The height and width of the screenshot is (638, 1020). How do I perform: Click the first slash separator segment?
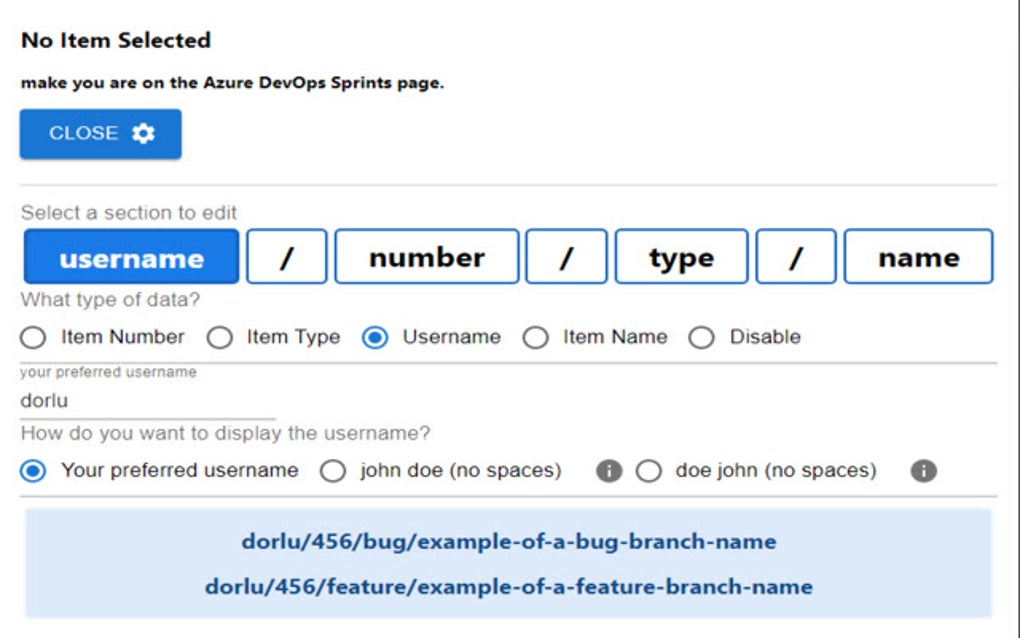(287, 257)
